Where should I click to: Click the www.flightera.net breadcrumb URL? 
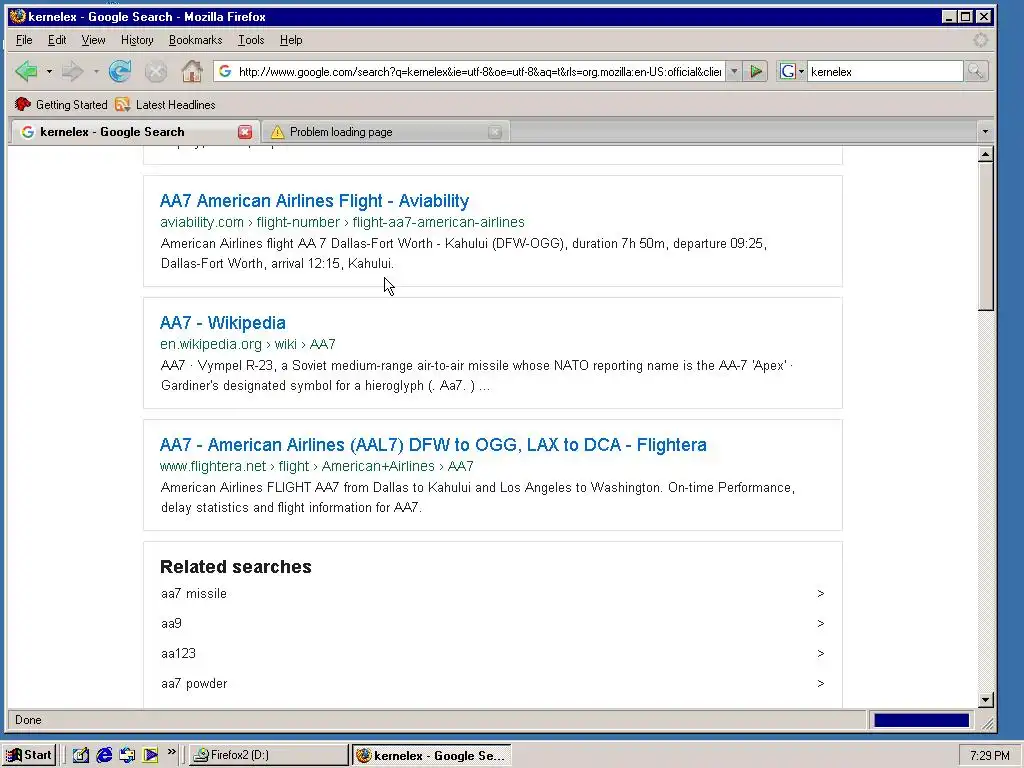coord(317,466)
